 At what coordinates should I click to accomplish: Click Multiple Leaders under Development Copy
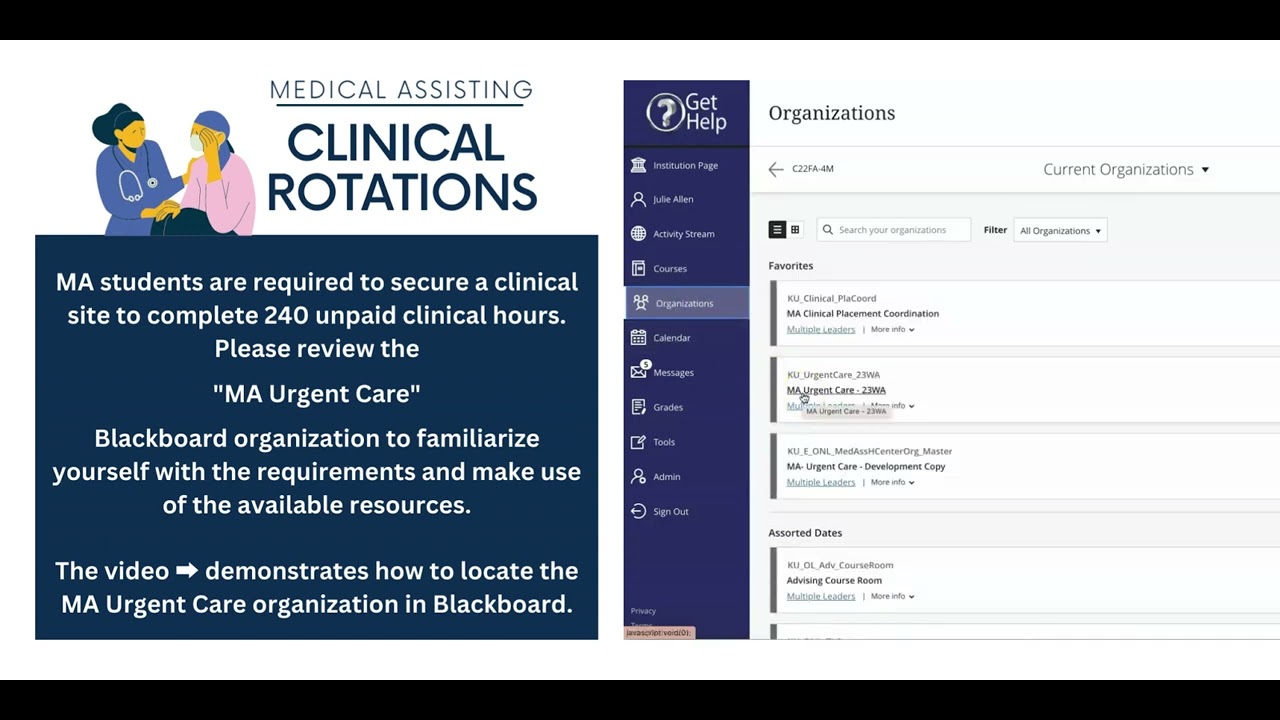tap(821, 482)
